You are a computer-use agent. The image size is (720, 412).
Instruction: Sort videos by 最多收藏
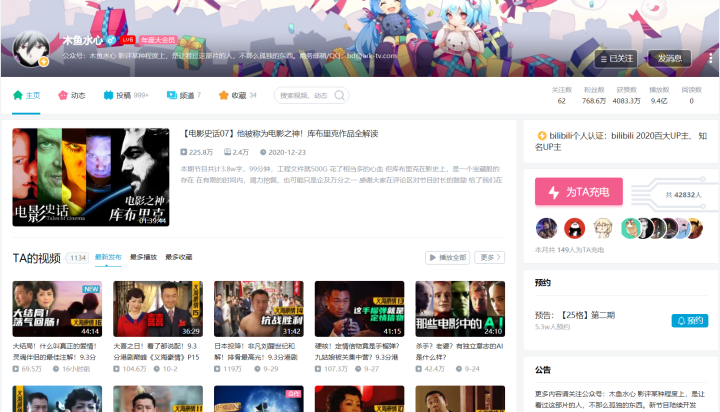pyautogui.click(x=179, y=257)
